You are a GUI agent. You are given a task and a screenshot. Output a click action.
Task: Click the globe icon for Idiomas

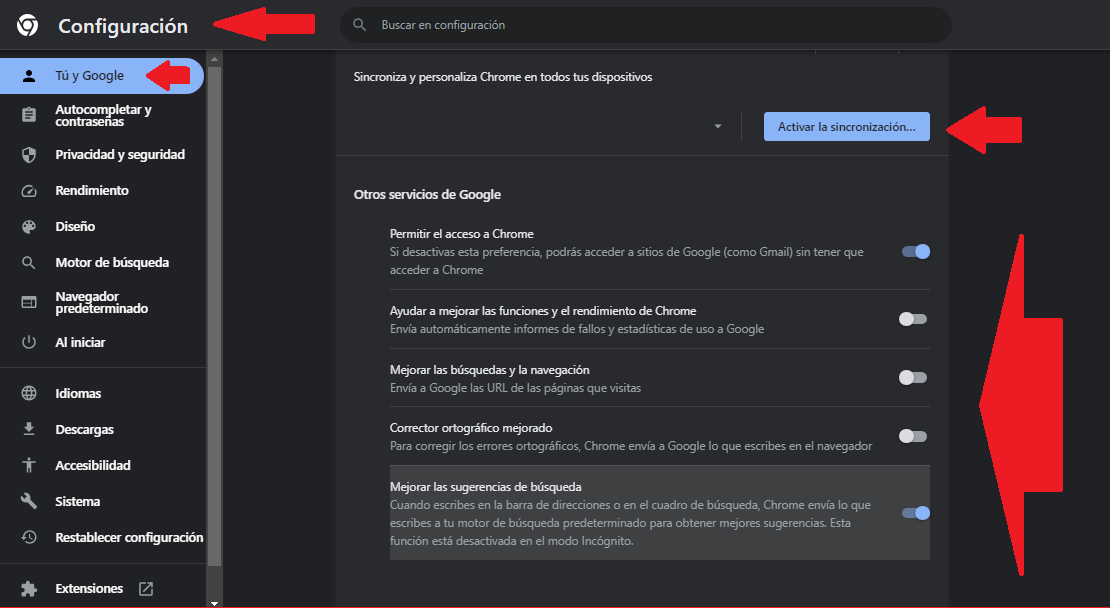click(x=29, y=393)
